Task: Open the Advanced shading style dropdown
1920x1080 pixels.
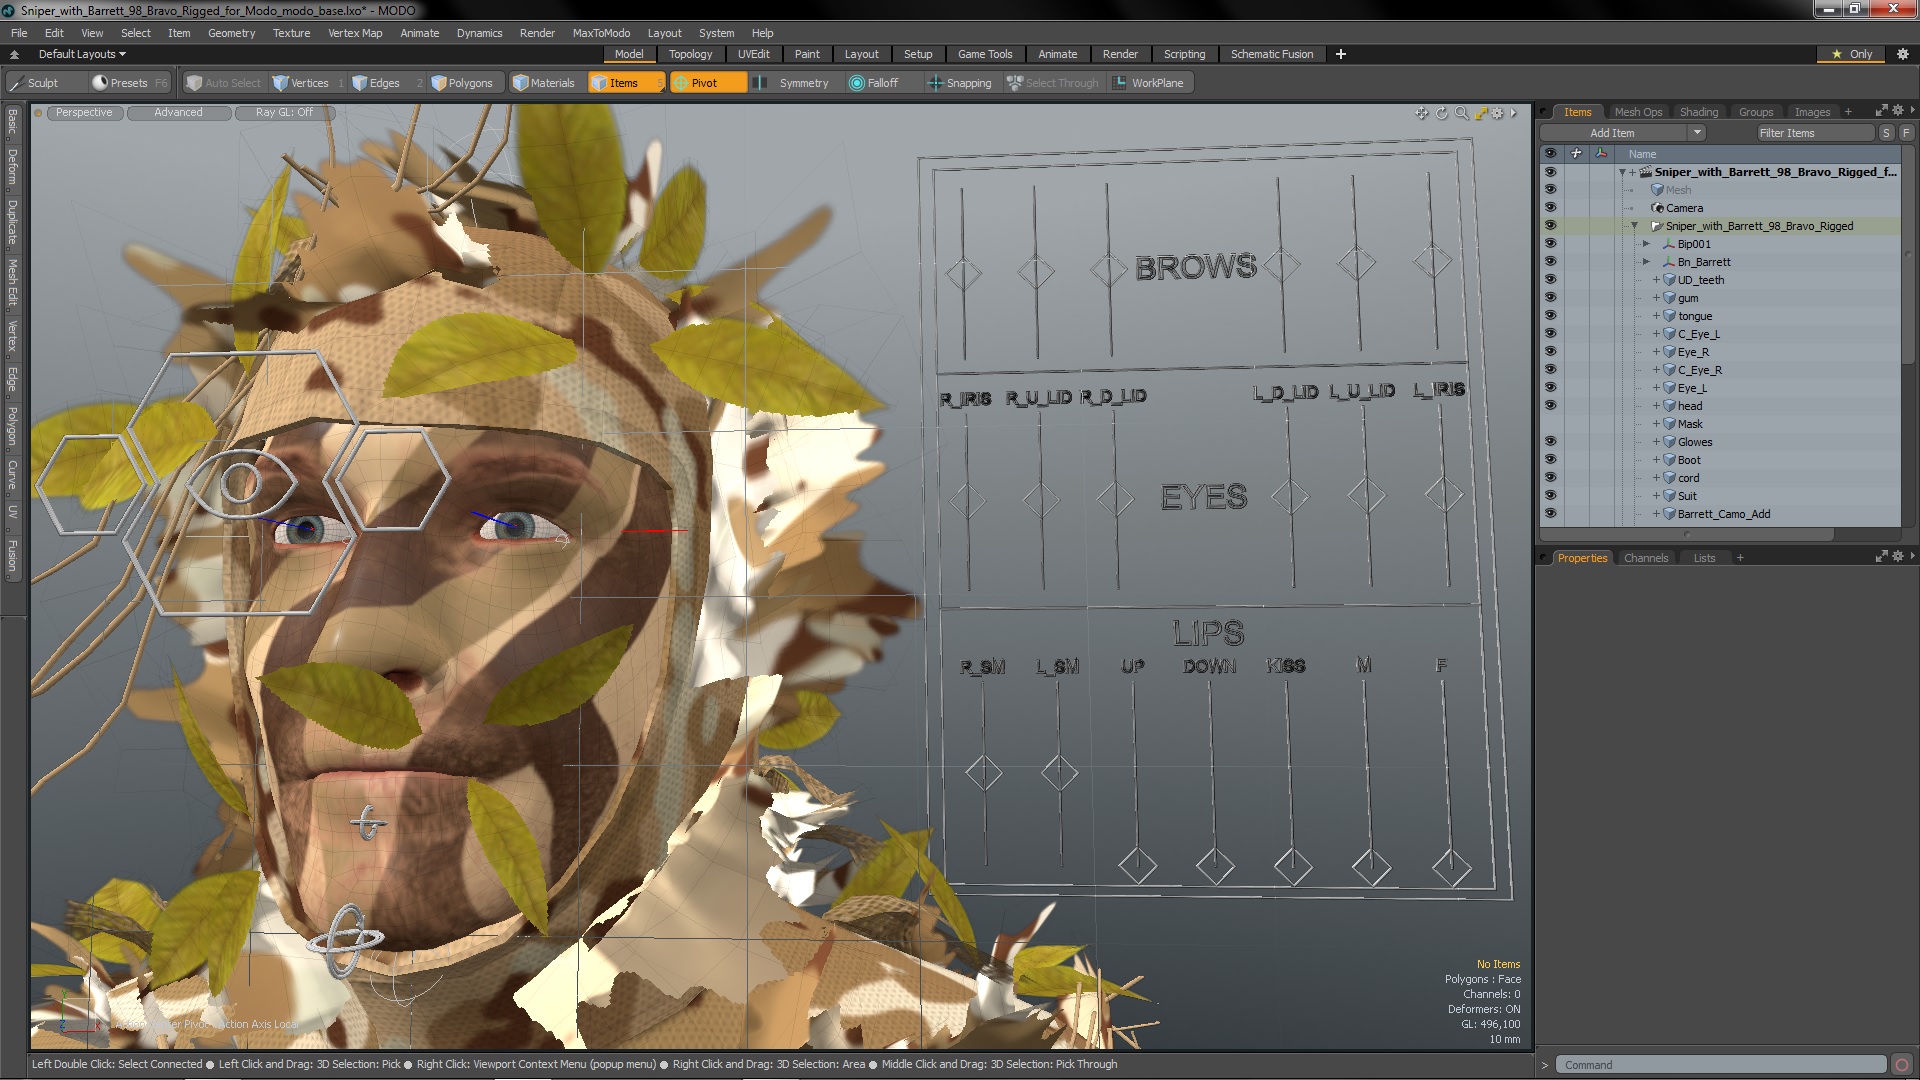Action: coord(178,113)
